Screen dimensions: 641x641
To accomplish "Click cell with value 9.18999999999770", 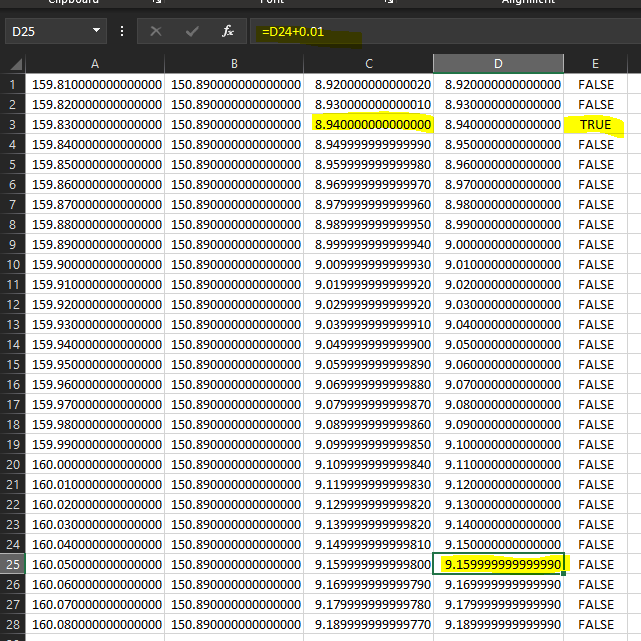I will pos(369,625).
